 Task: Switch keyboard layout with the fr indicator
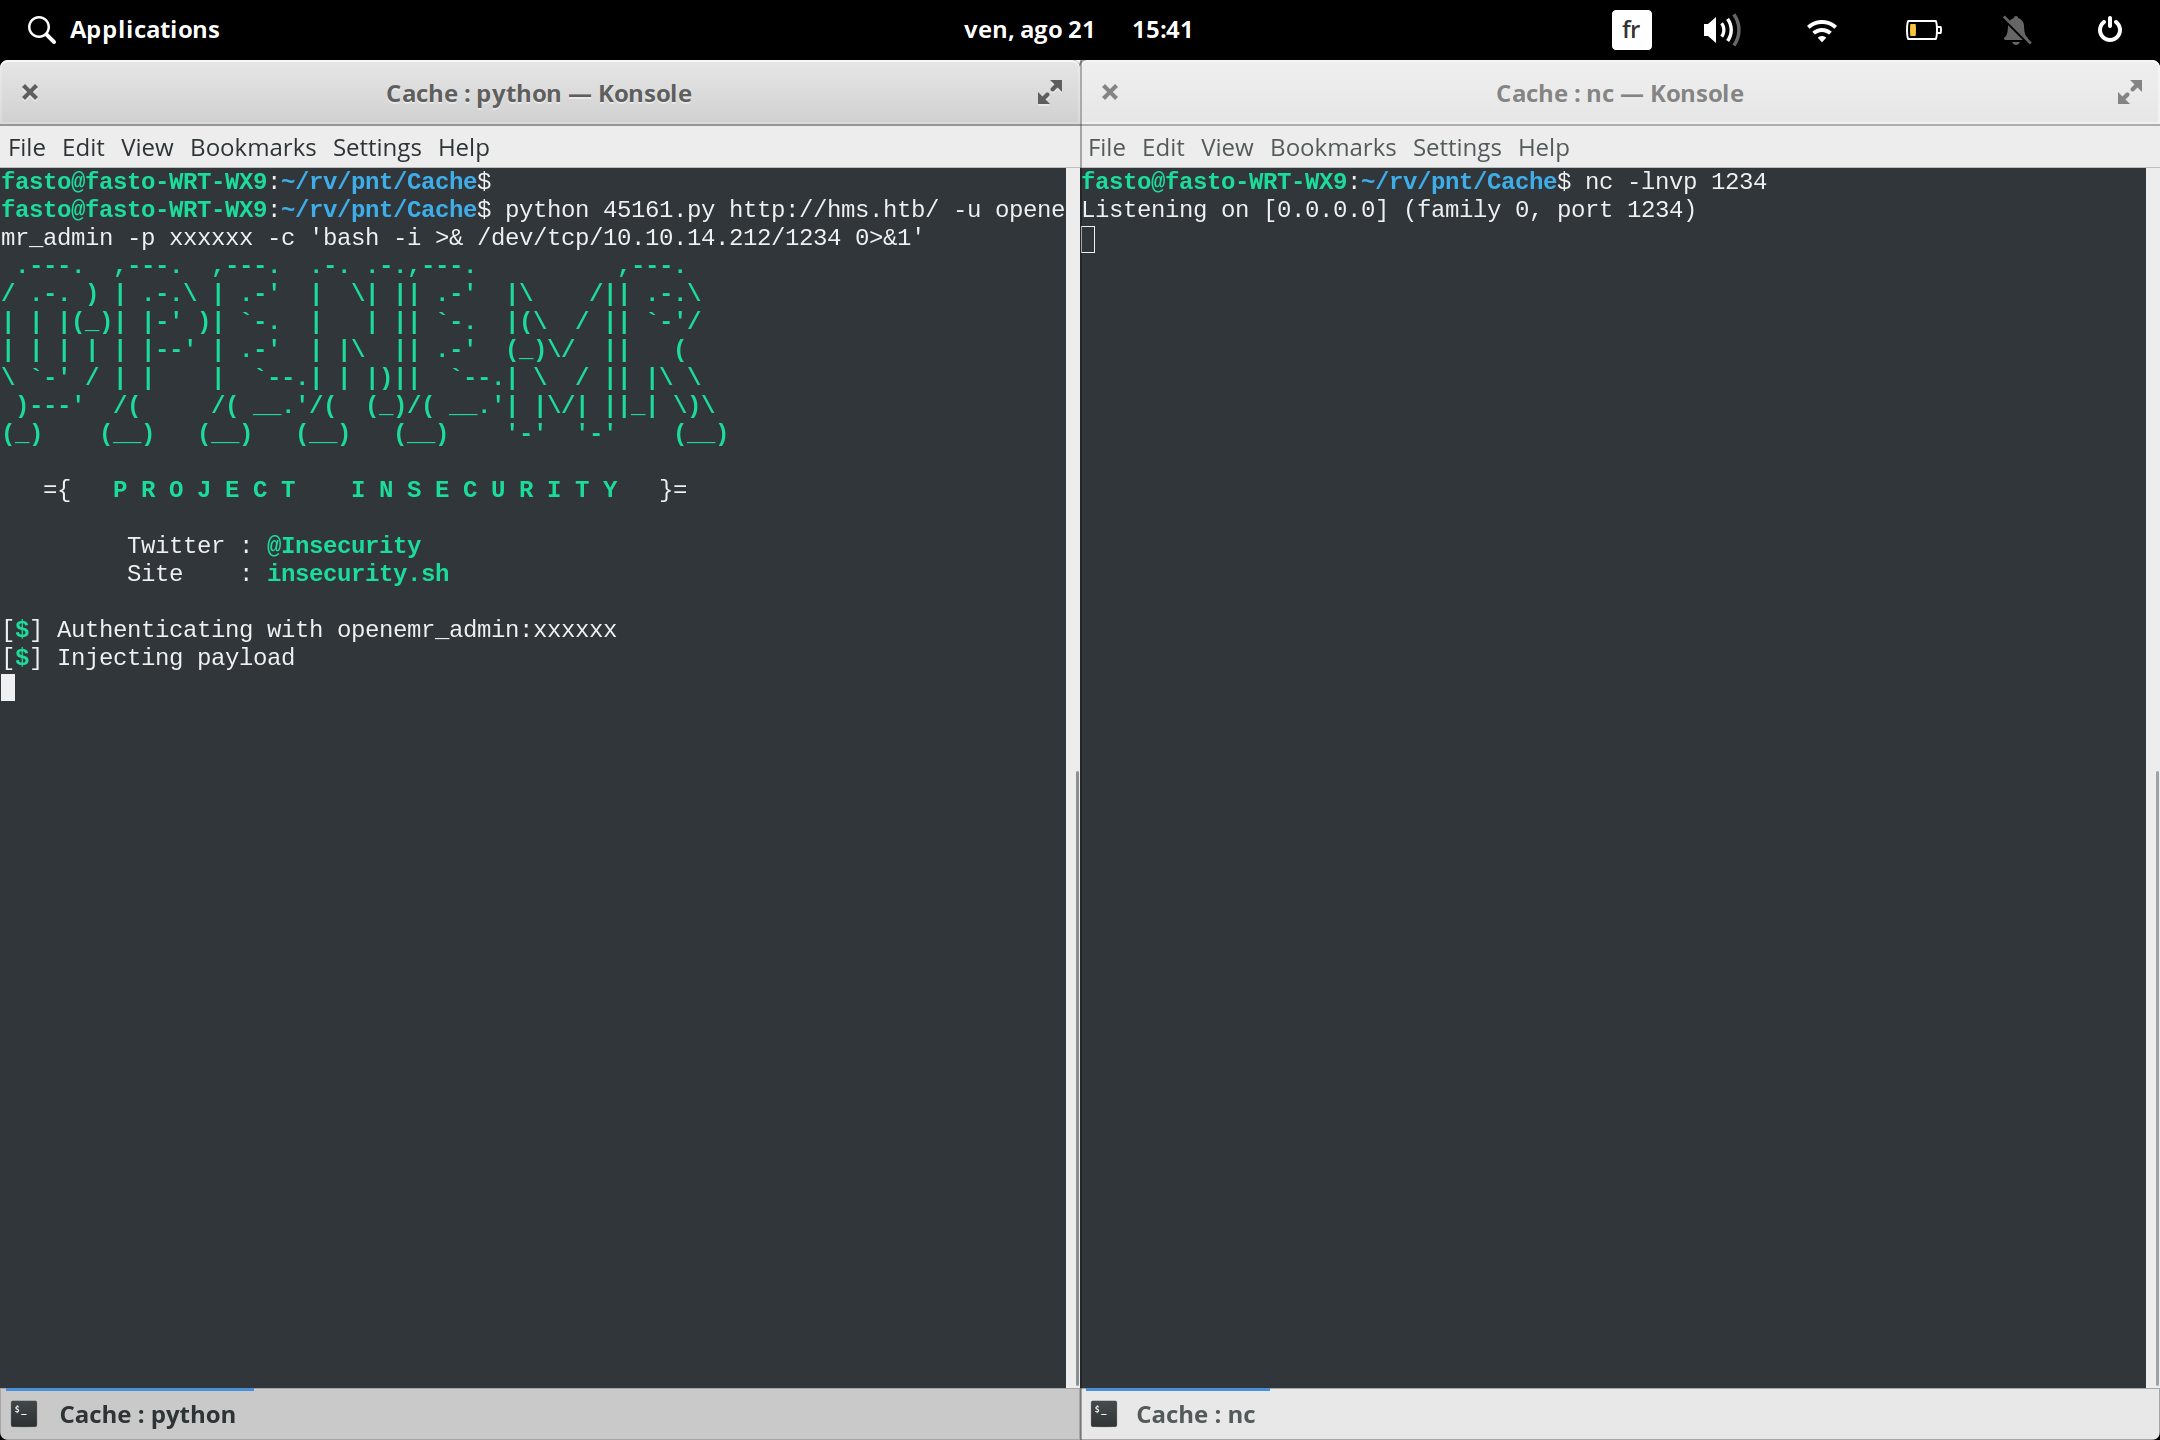click(x=1630, y=30)
